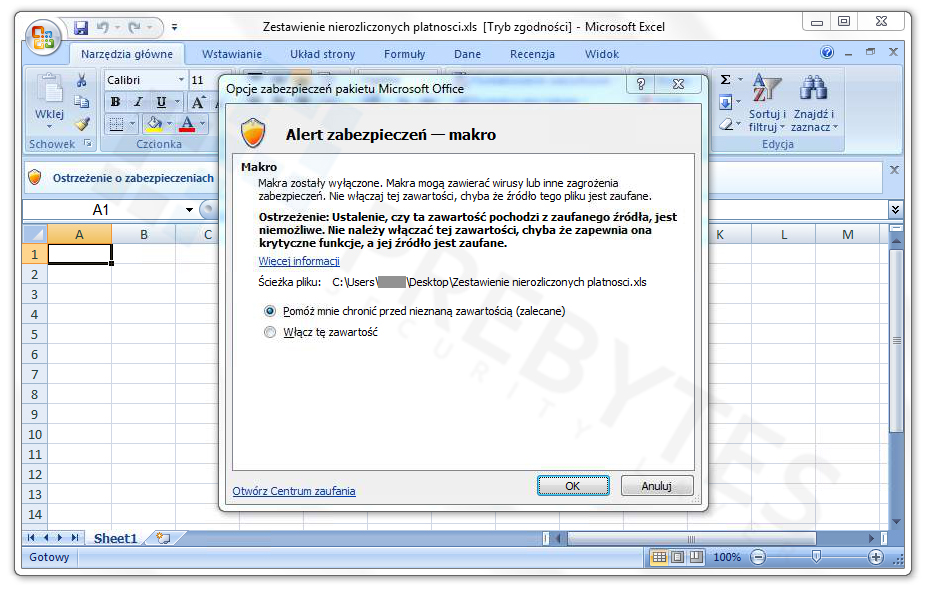Screen dimensions: 928x589
Task: Select 'Pomóż mnie chronić' recommended option
Action: [270, 311]
